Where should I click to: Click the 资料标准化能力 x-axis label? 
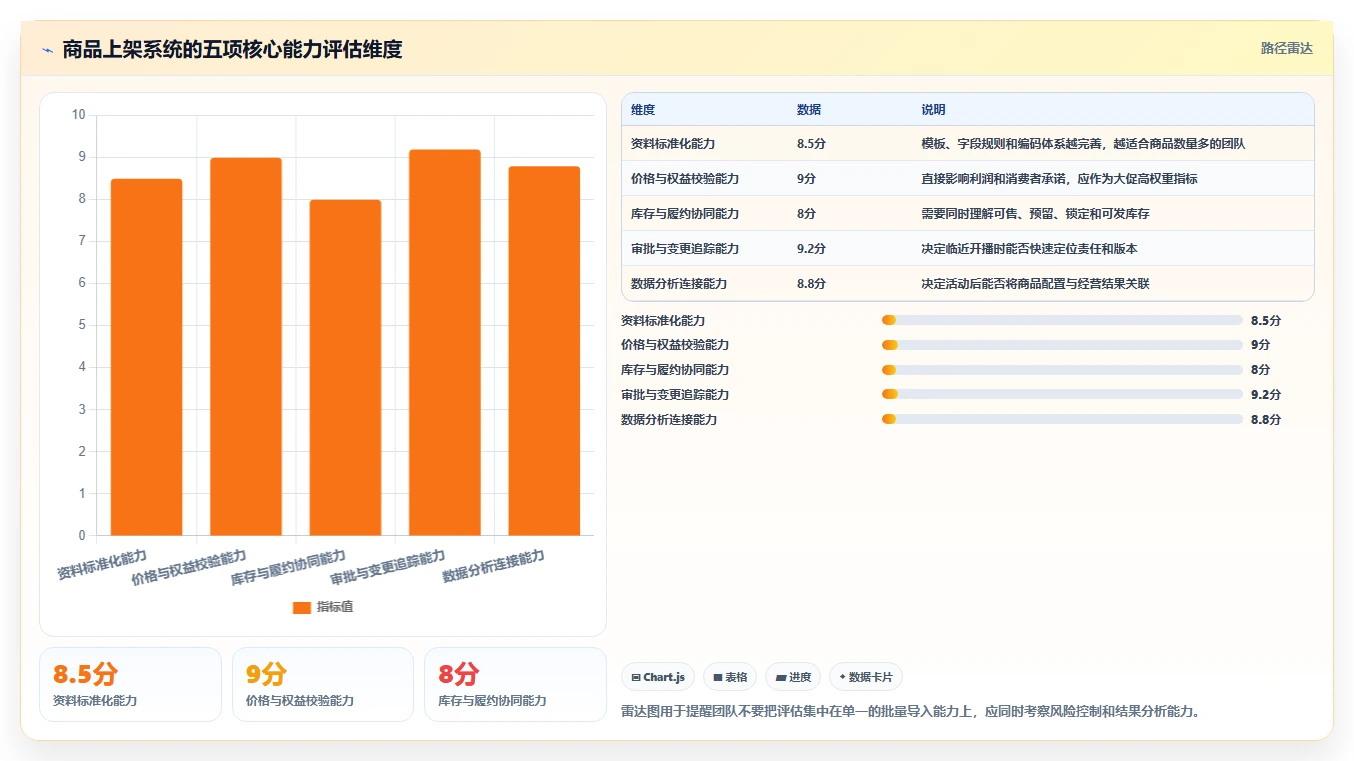(x=101, y=566)
